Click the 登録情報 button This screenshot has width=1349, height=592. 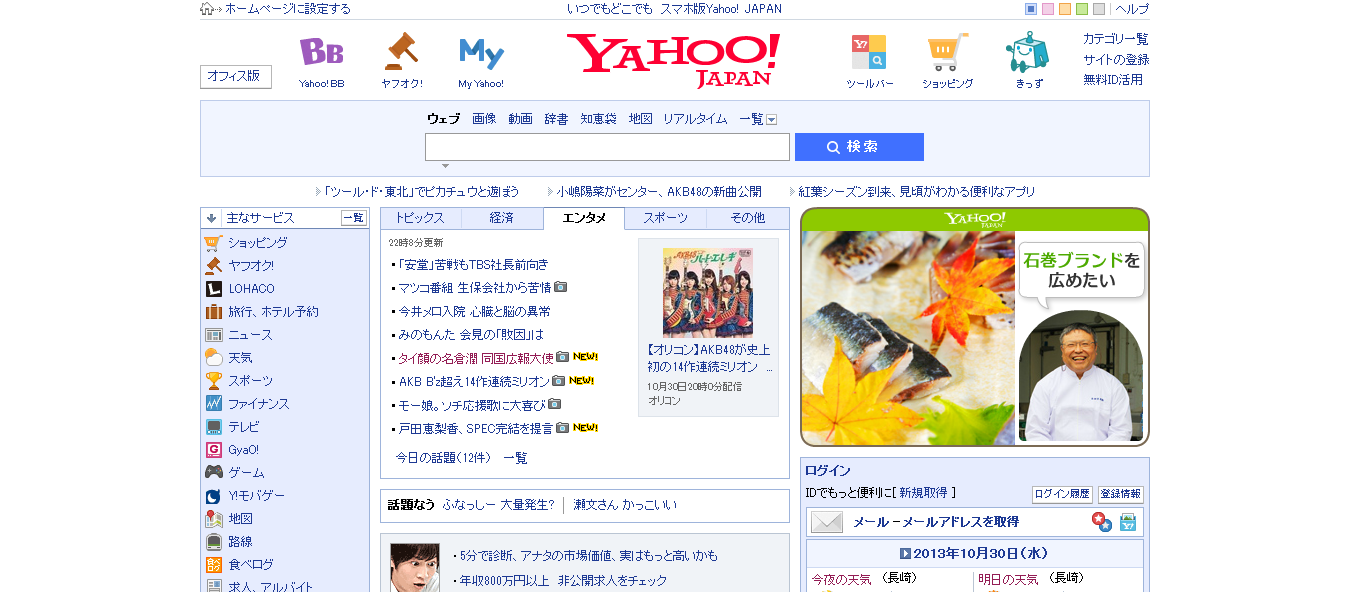(1120, 494)
